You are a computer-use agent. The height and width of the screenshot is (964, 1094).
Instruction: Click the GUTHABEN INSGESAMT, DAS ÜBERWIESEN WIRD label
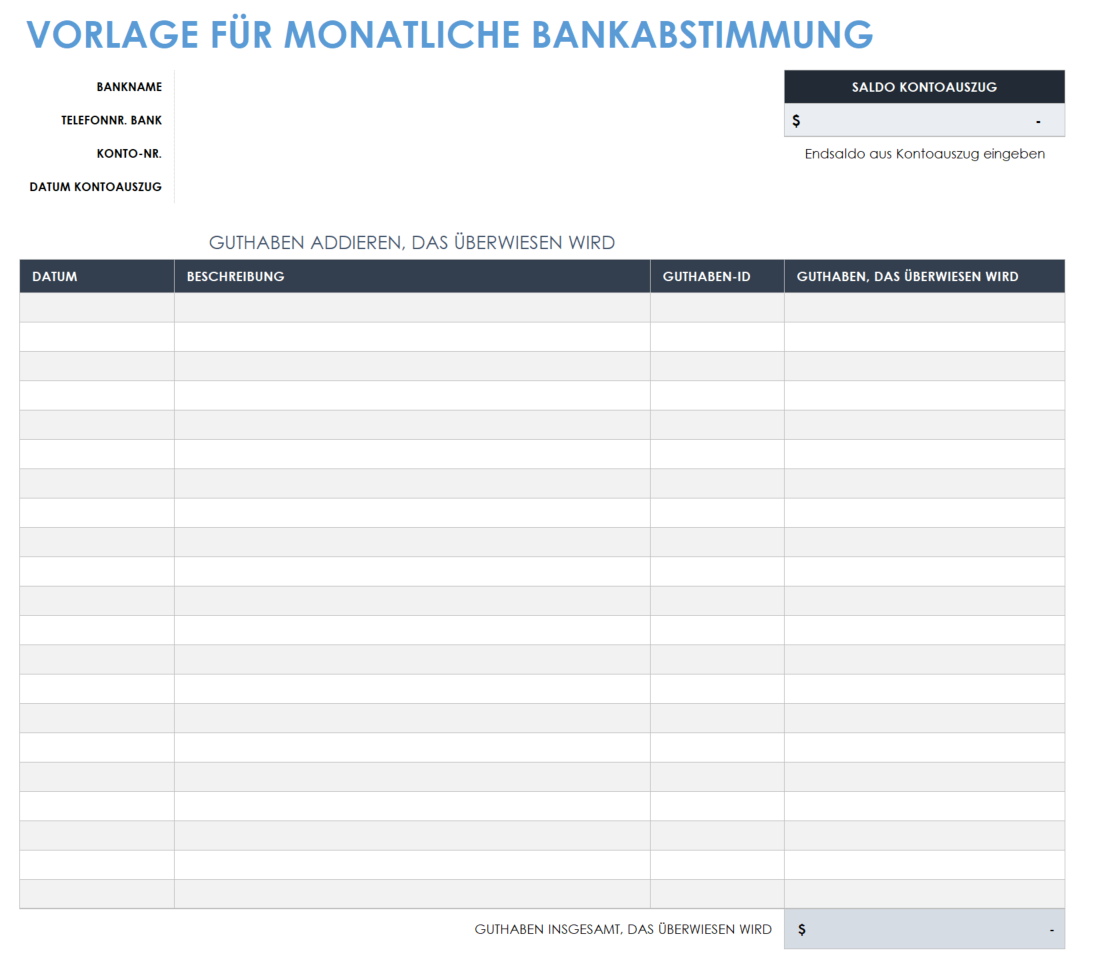pyautogui.click(x=623, y=929)
